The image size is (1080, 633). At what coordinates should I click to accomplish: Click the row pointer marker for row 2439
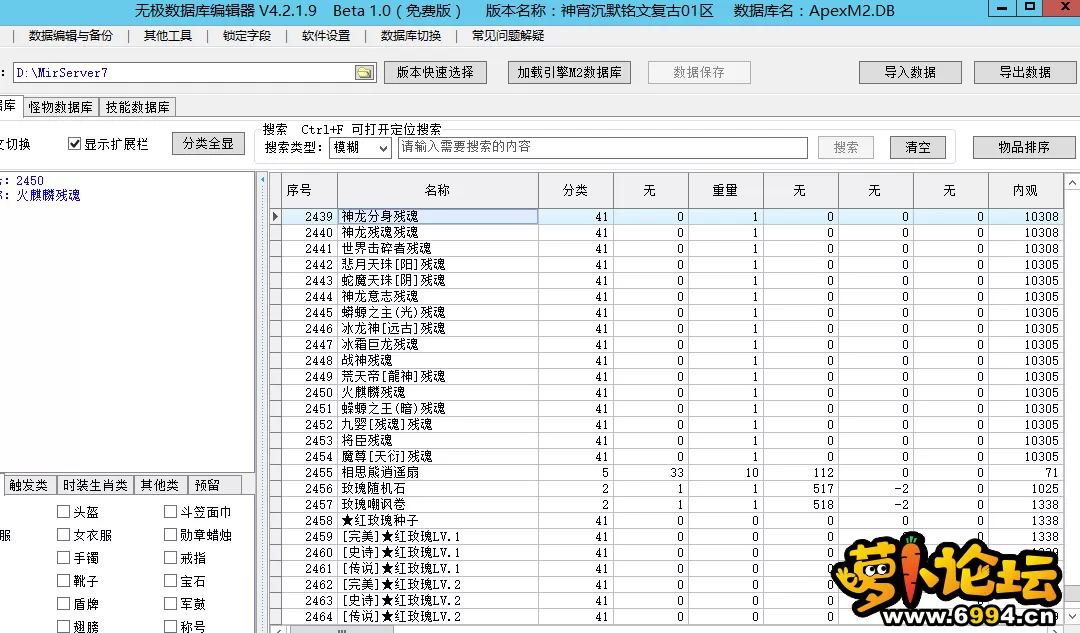pyautogui.click(x=275, y=216)
